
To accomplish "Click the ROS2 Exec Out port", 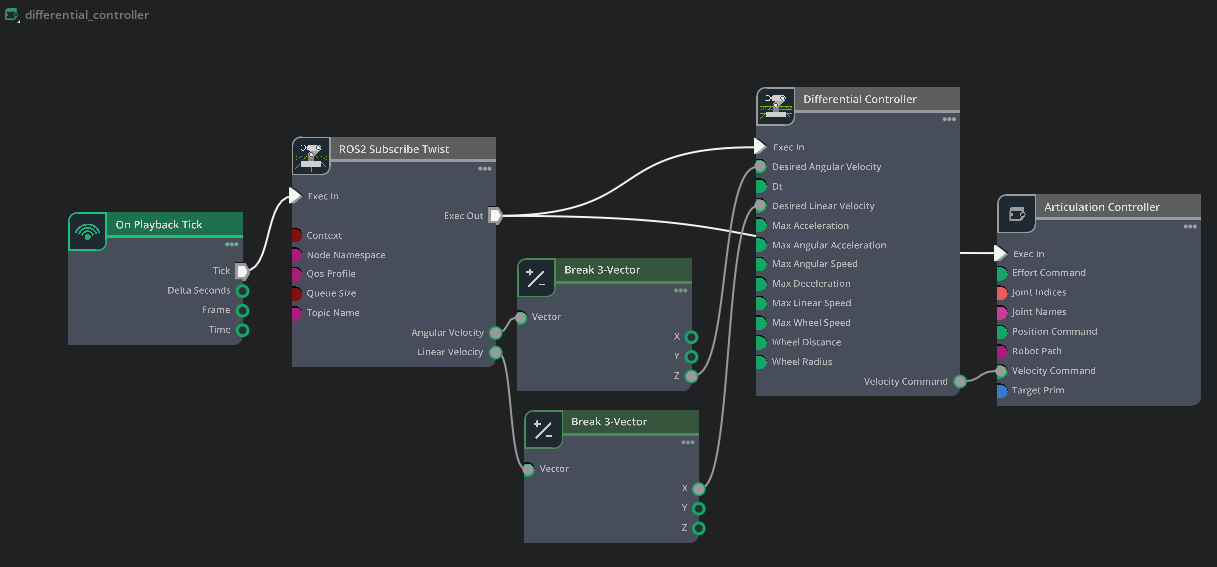I will tap(495, 215).
